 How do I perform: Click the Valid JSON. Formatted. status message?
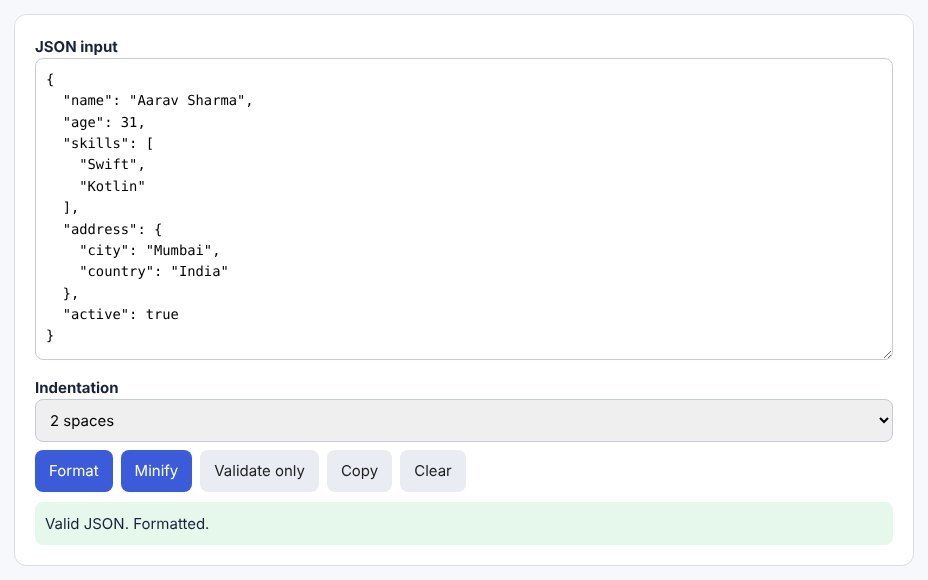(x=463, y=523)
